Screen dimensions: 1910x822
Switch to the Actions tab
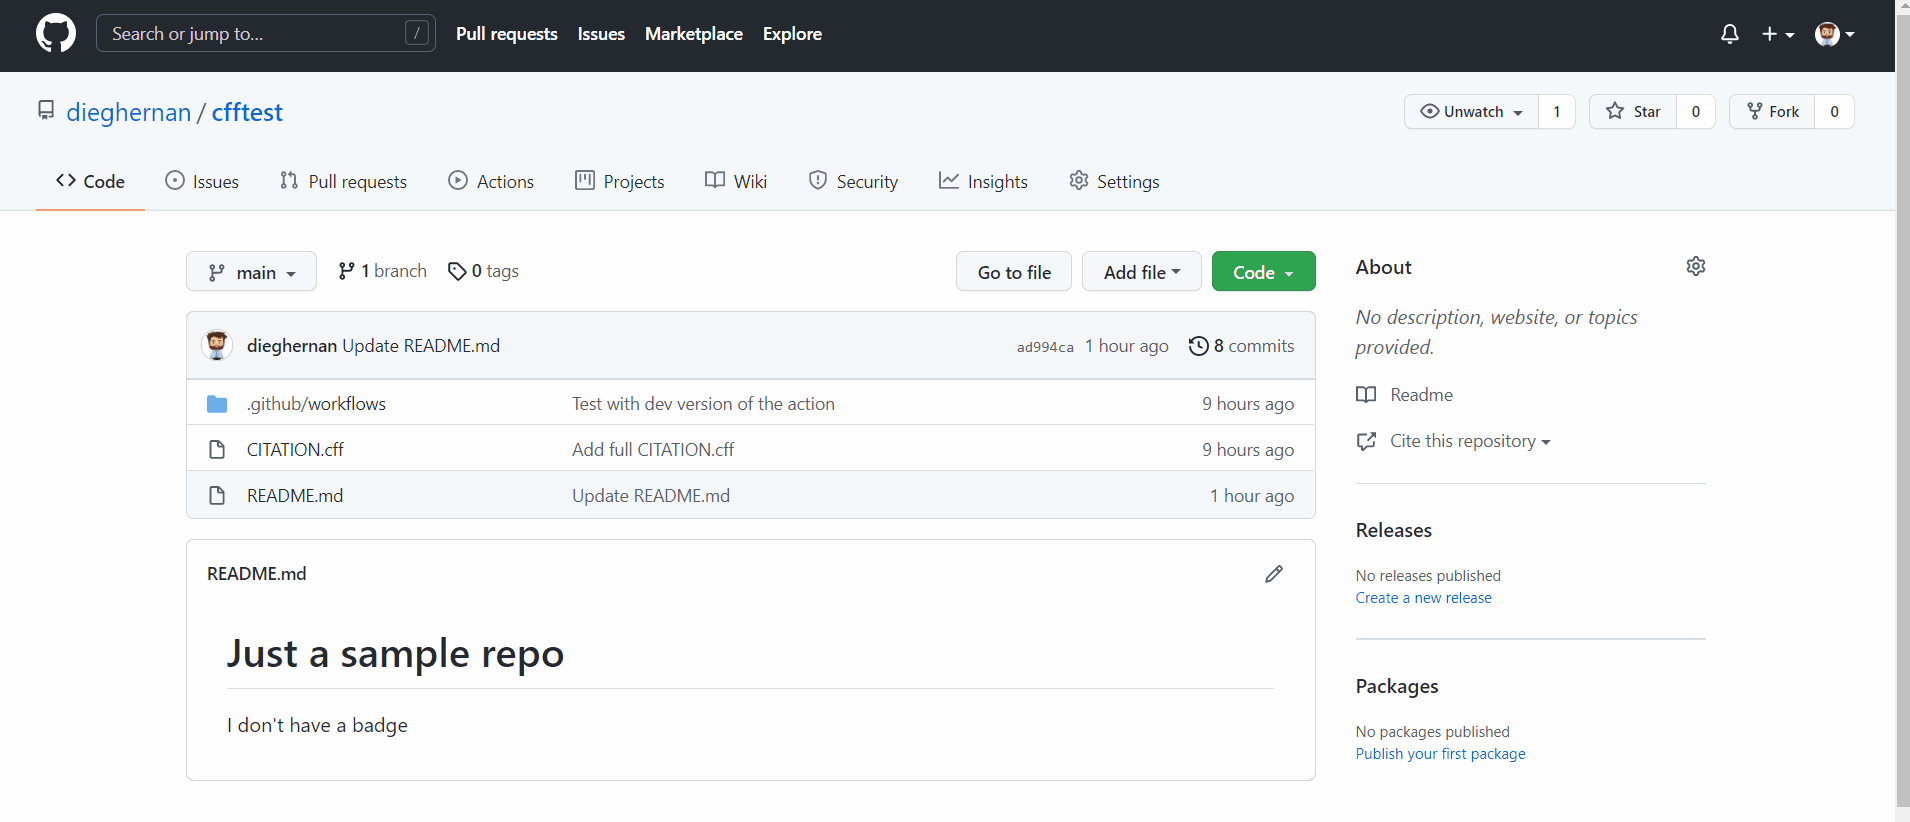(491, 181)
